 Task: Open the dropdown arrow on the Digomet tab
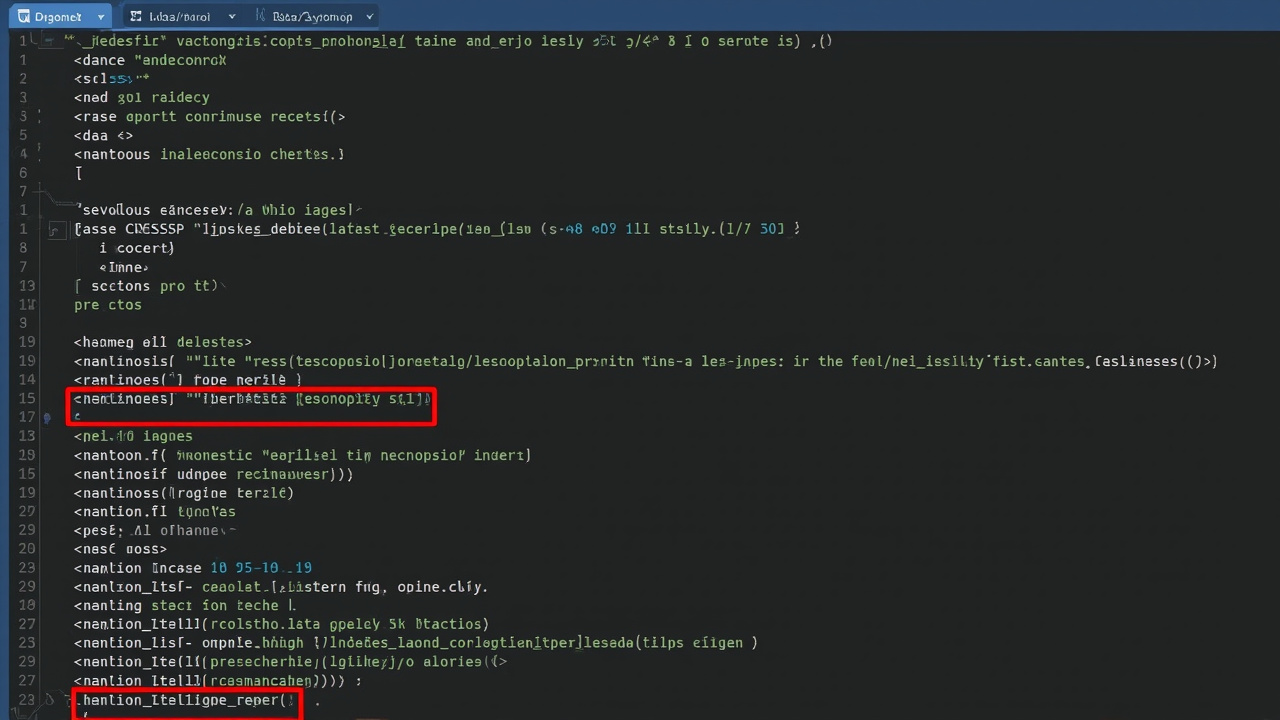point(101,18)
